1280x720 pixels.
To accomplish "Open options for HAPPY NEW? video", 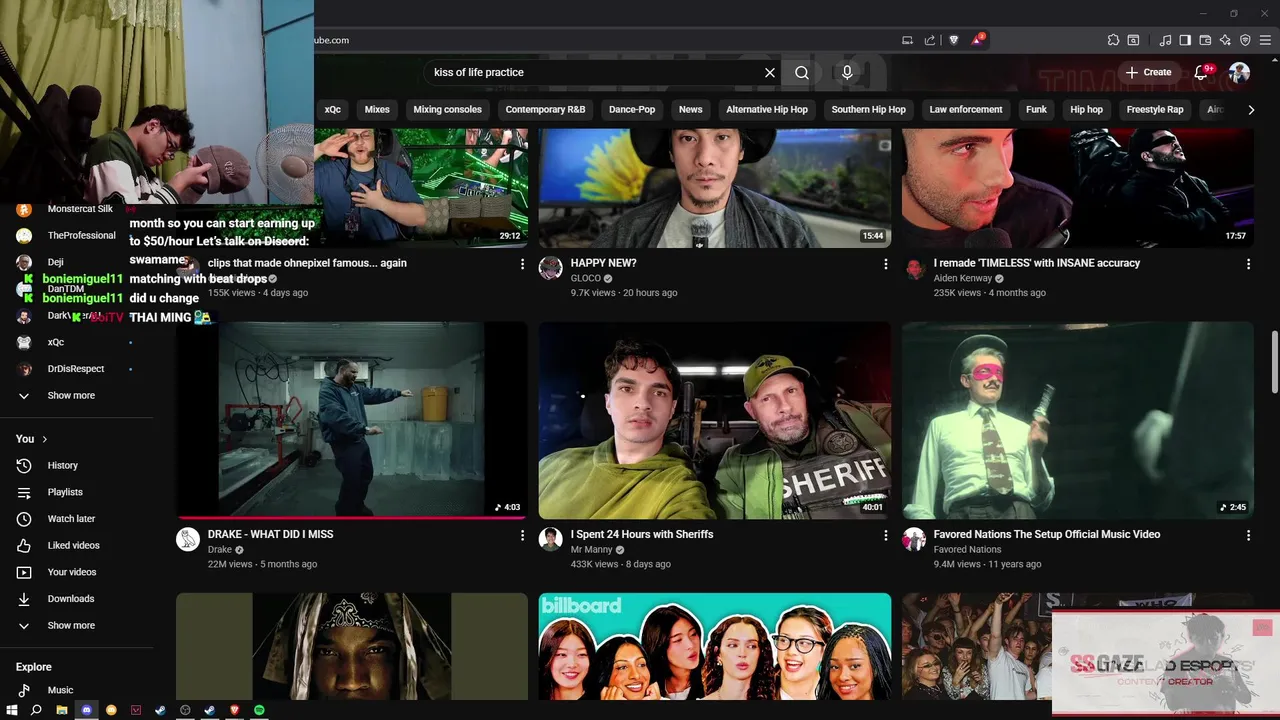I will (885, 264).
